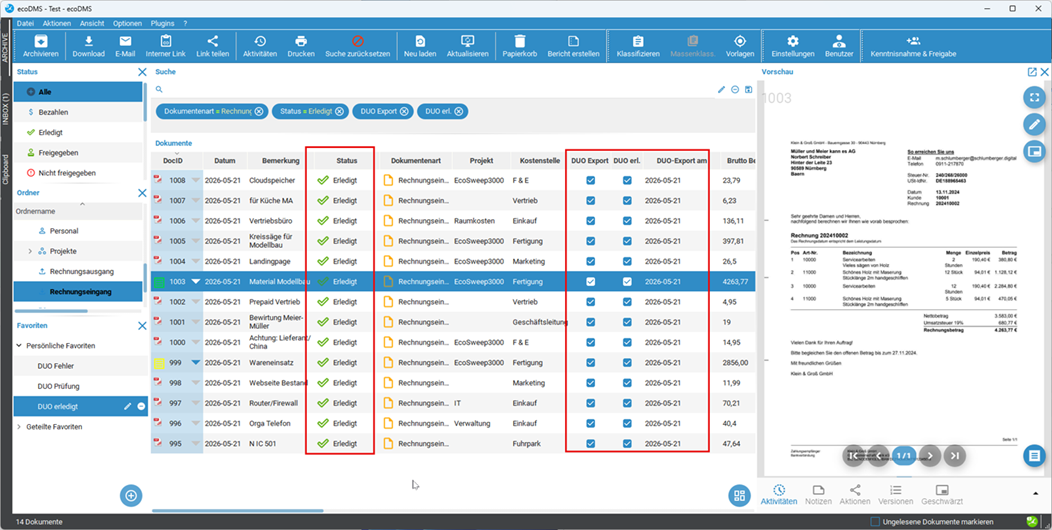Remove the Status = Erledigt filter chip

339,111
